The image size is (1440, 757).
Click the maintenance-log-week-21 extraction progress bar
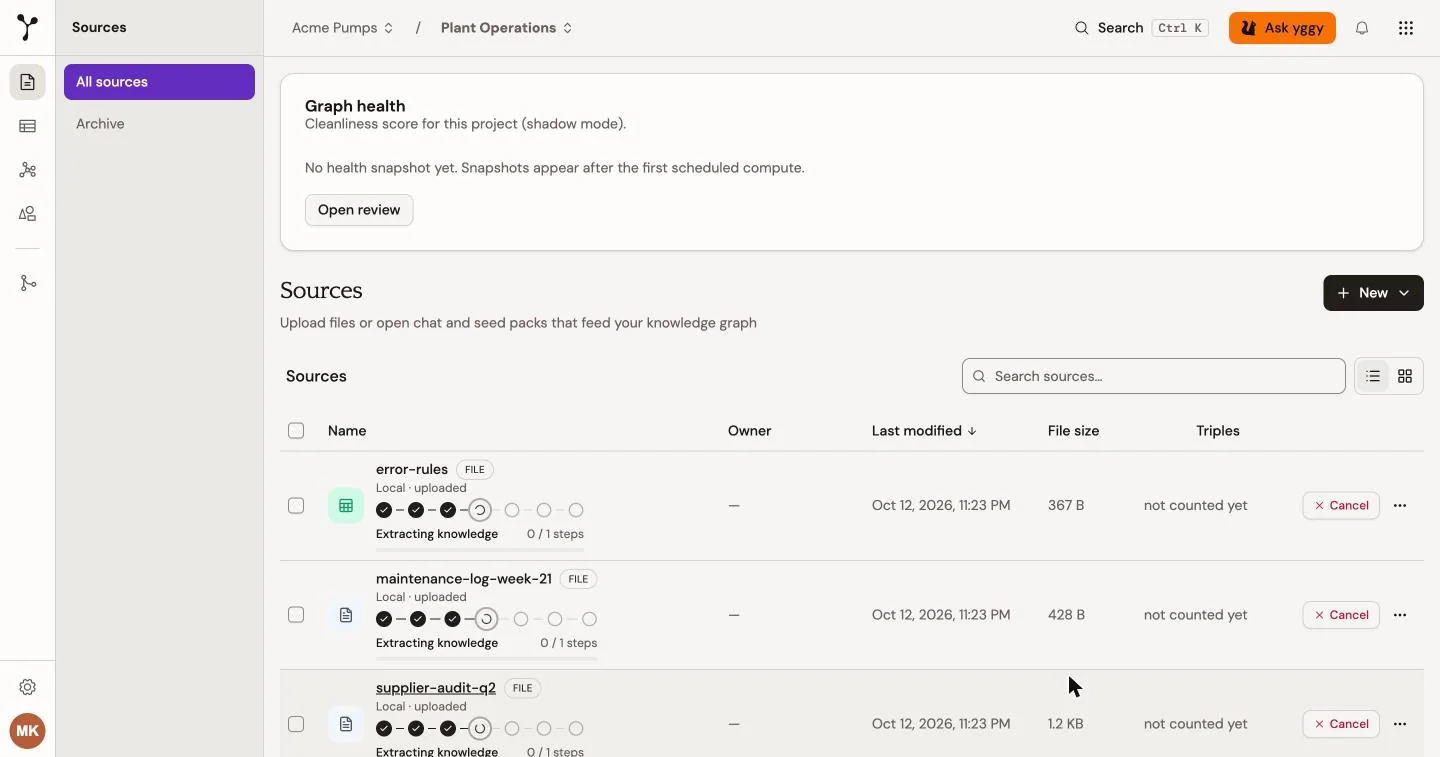[486, 657]
